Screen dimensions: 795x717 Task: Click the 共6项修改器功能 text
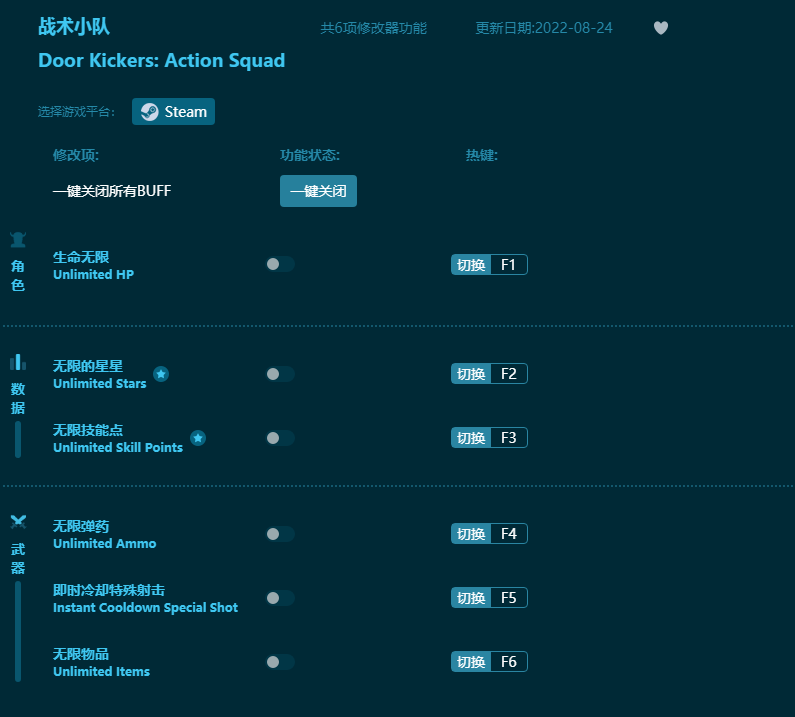click(x=373, y=28)
